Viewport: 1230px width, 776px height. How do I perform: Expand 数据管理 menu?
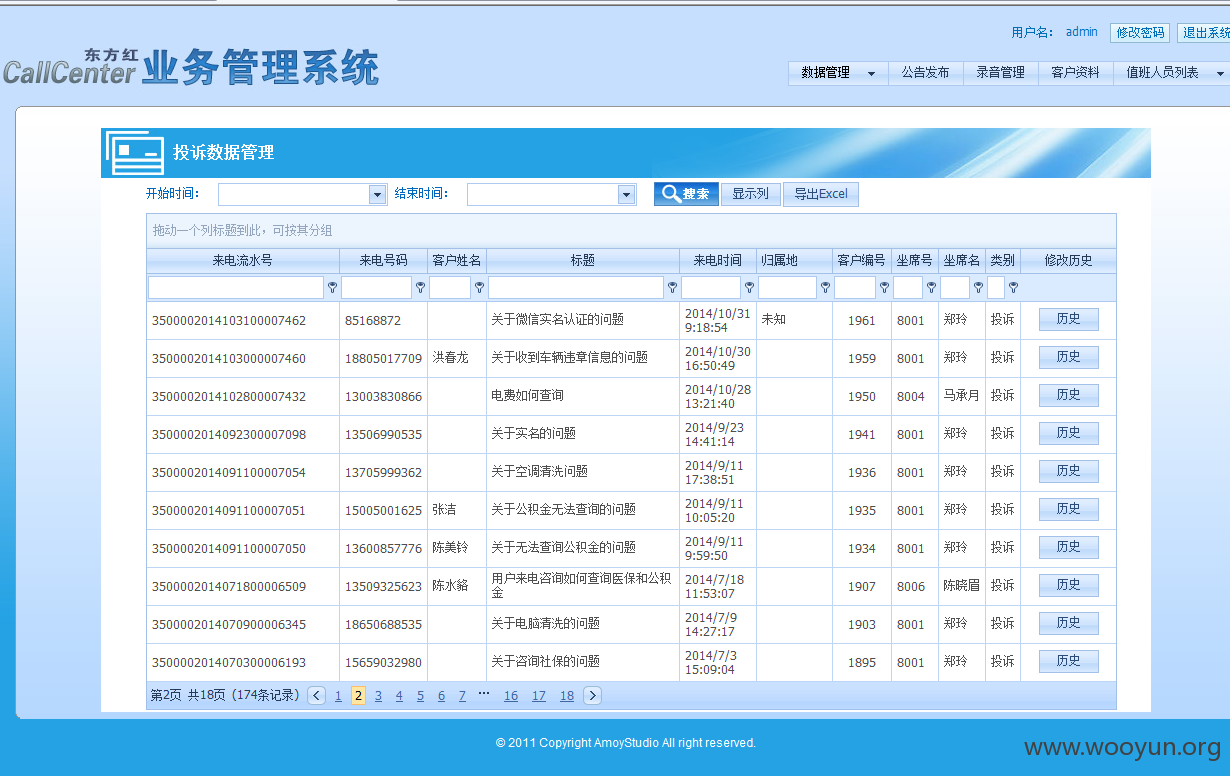(x=838, y=73)
